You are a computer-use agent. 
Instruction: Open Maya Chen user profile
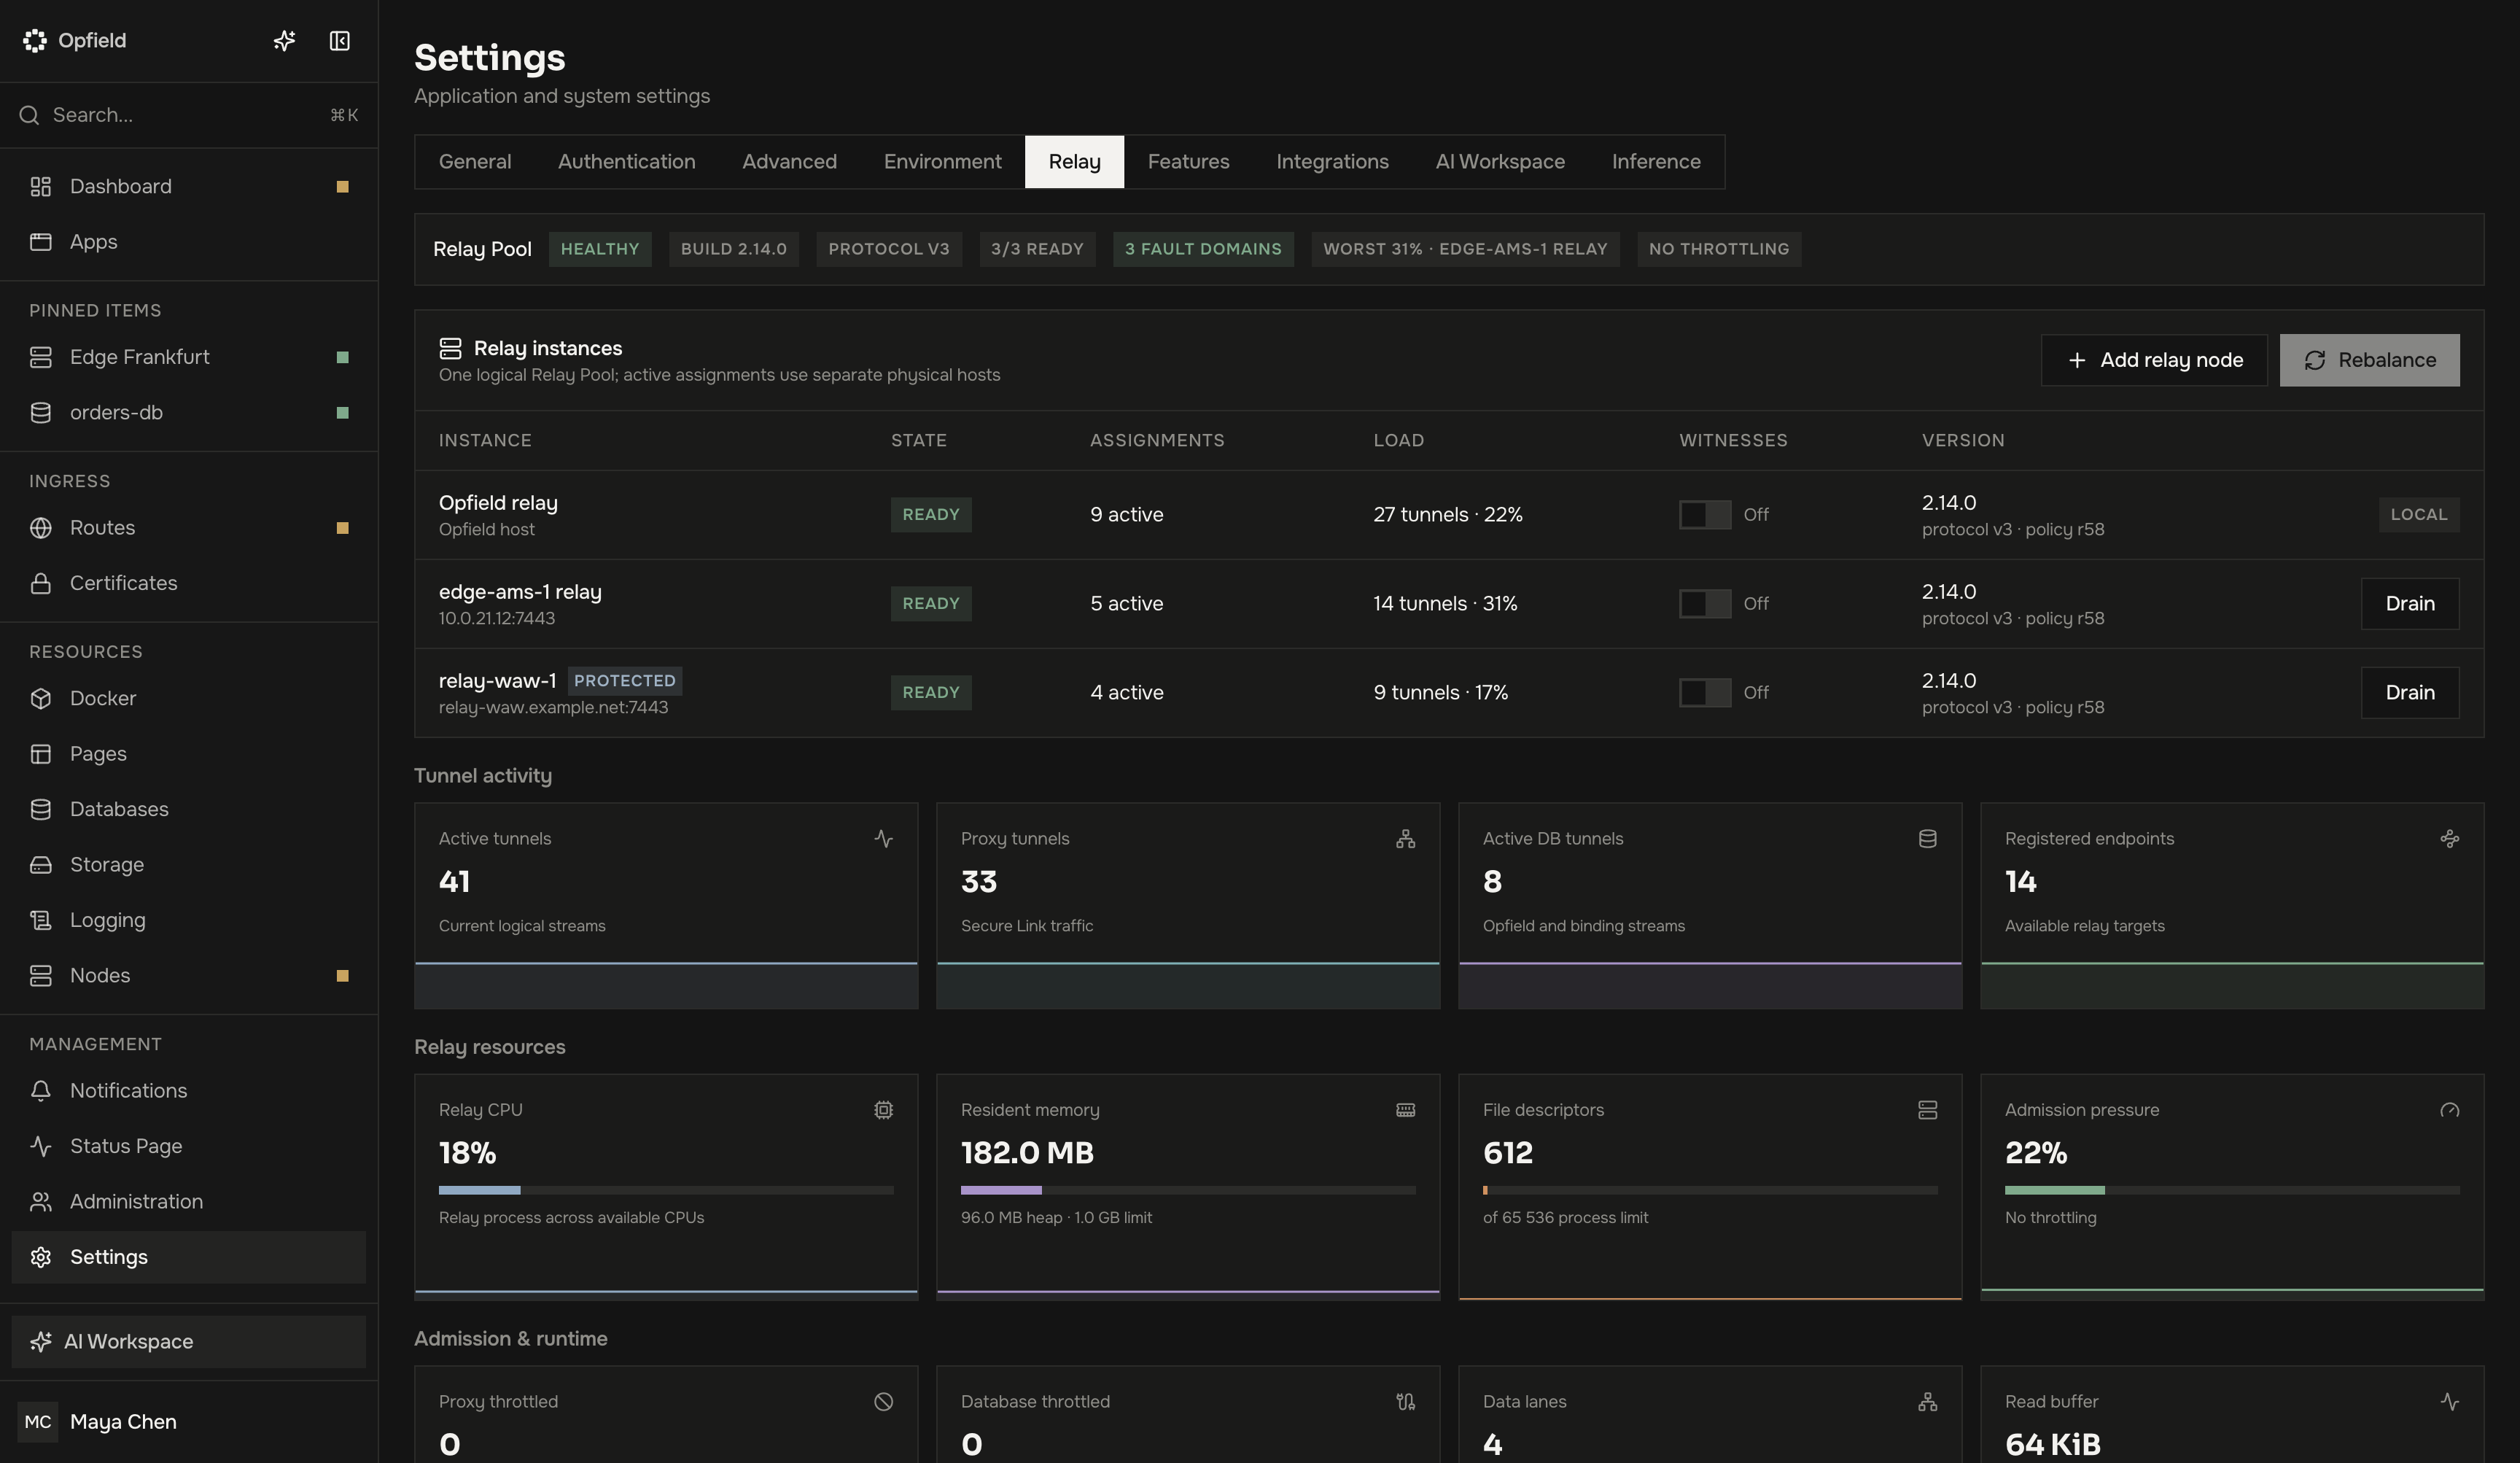[189, 1422]
